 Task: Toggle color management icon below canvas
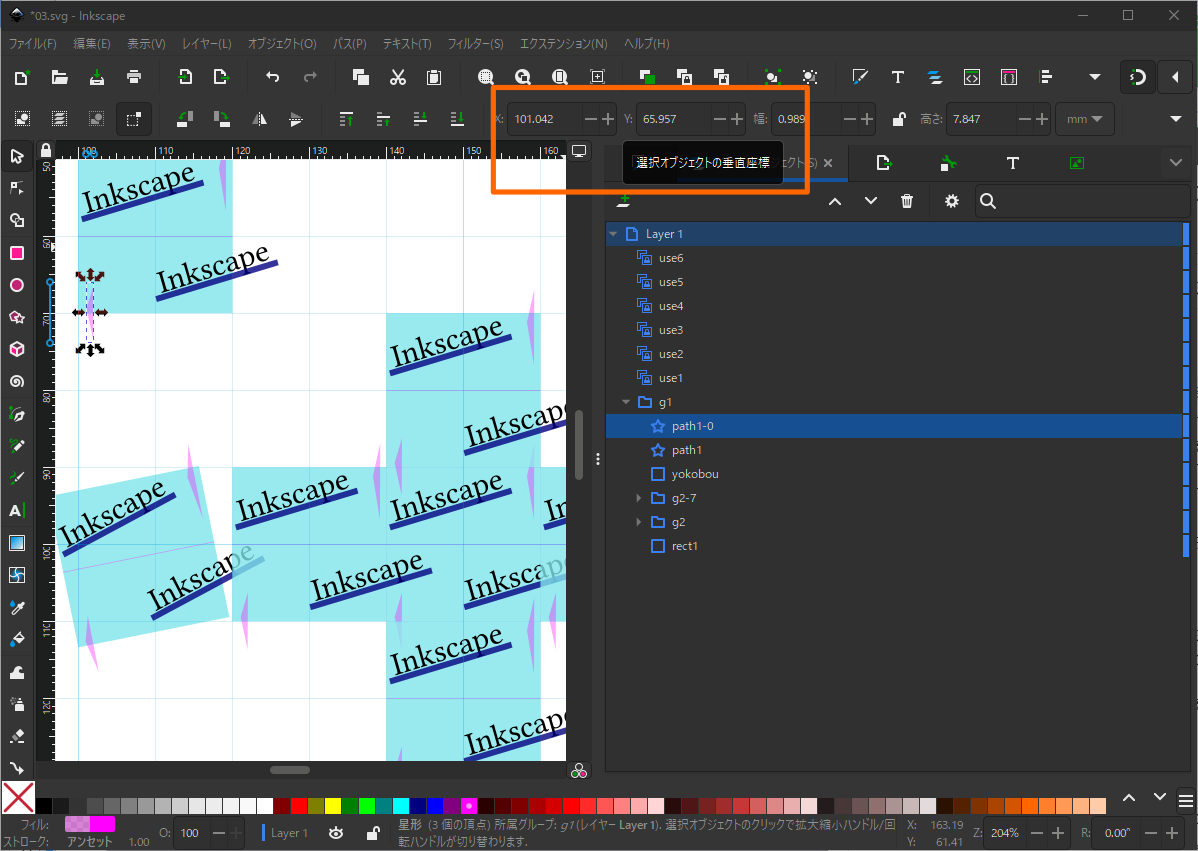pos(579,771)
